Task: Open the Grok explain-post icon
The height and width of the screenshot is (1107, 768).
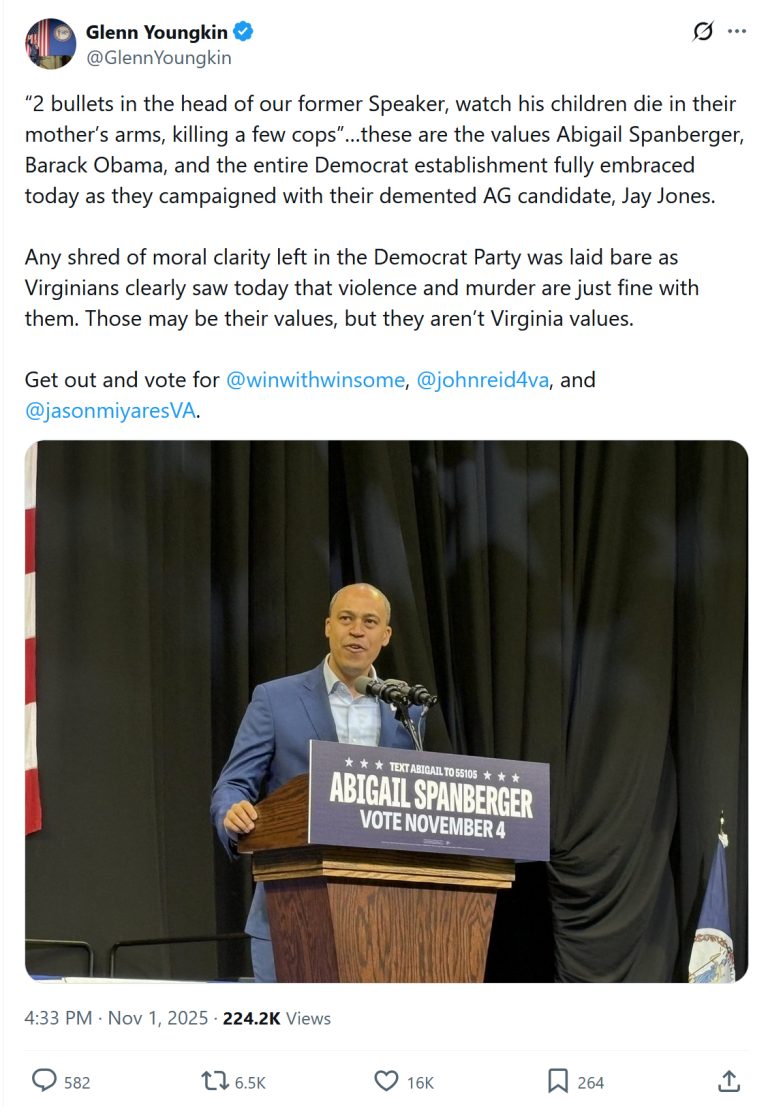Action: pos(704,32)
